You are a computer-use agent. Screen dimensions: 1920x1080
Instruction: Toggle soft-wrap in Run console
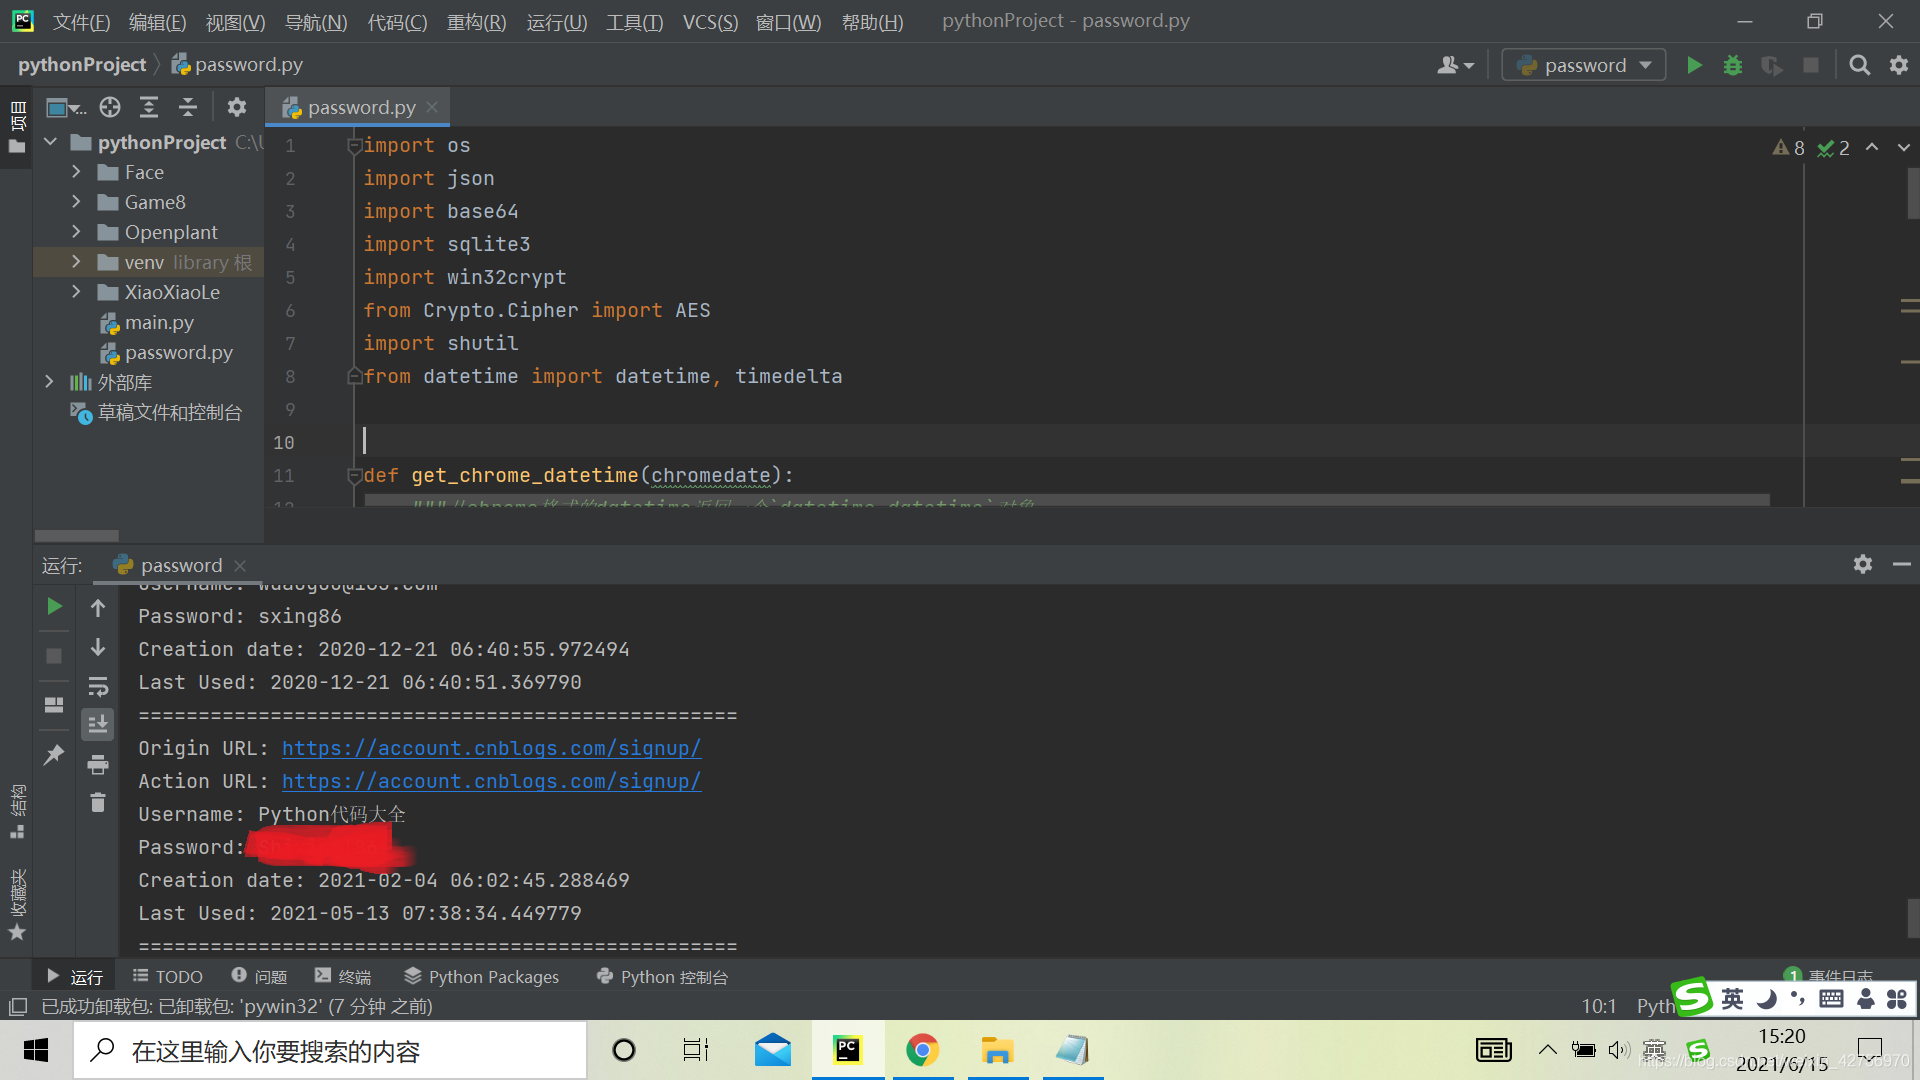point(98,687)
